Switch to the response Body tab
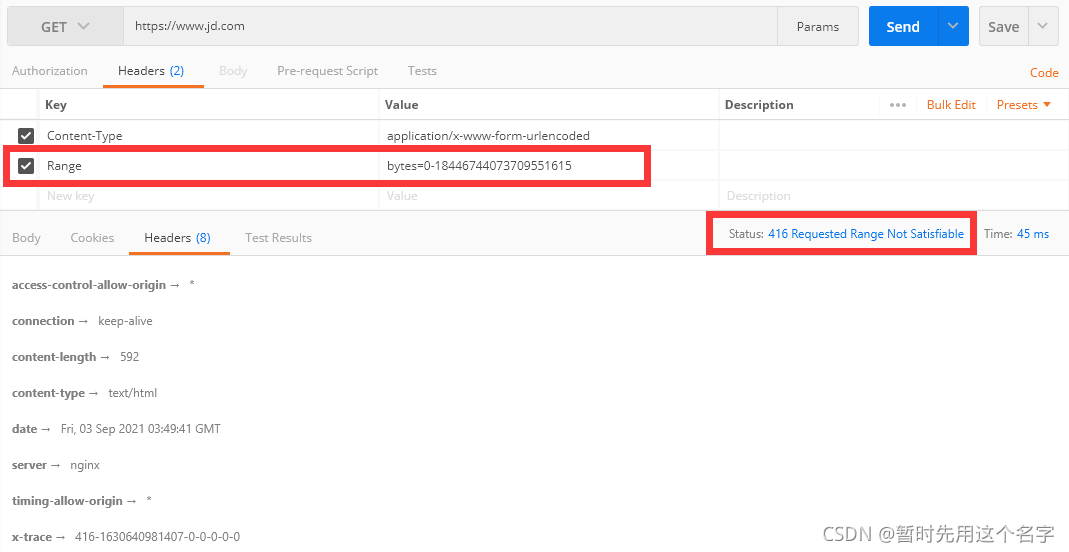This screenshot has height=552, width=1069. [26, 238]
